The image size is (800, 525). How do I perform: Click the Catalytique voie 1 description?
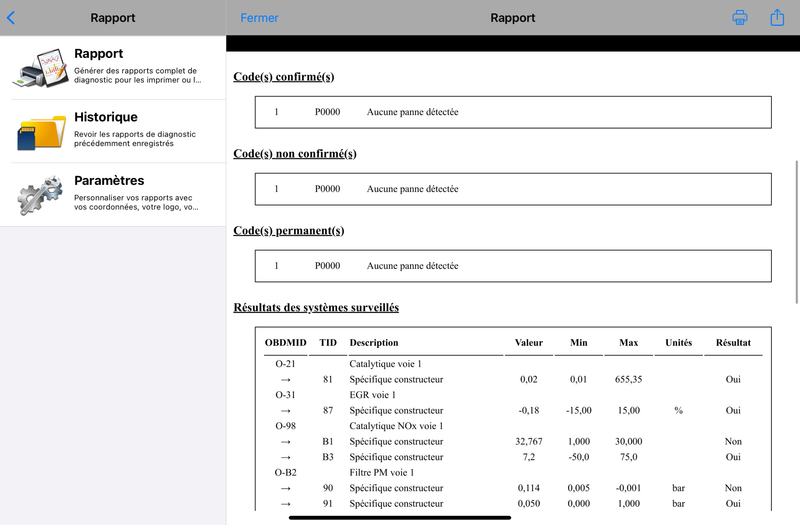(385, 364)
